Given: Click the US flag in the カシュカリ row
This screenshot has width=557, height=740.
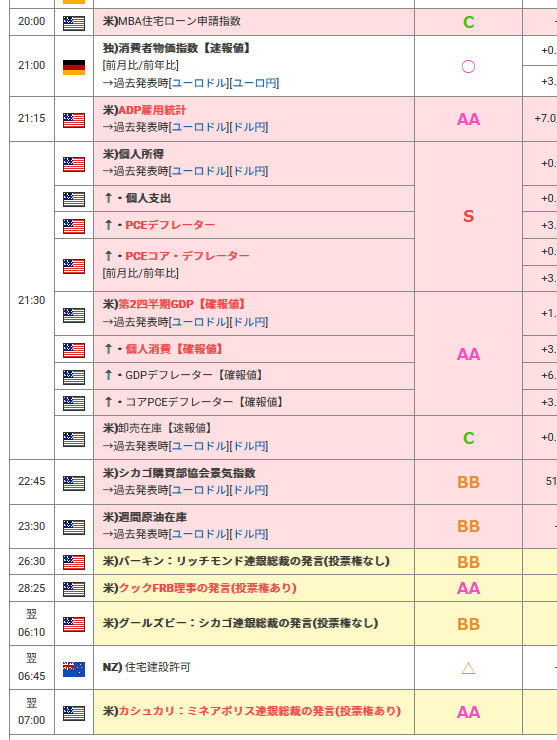Looking at the screenshot, I should 74,713.
